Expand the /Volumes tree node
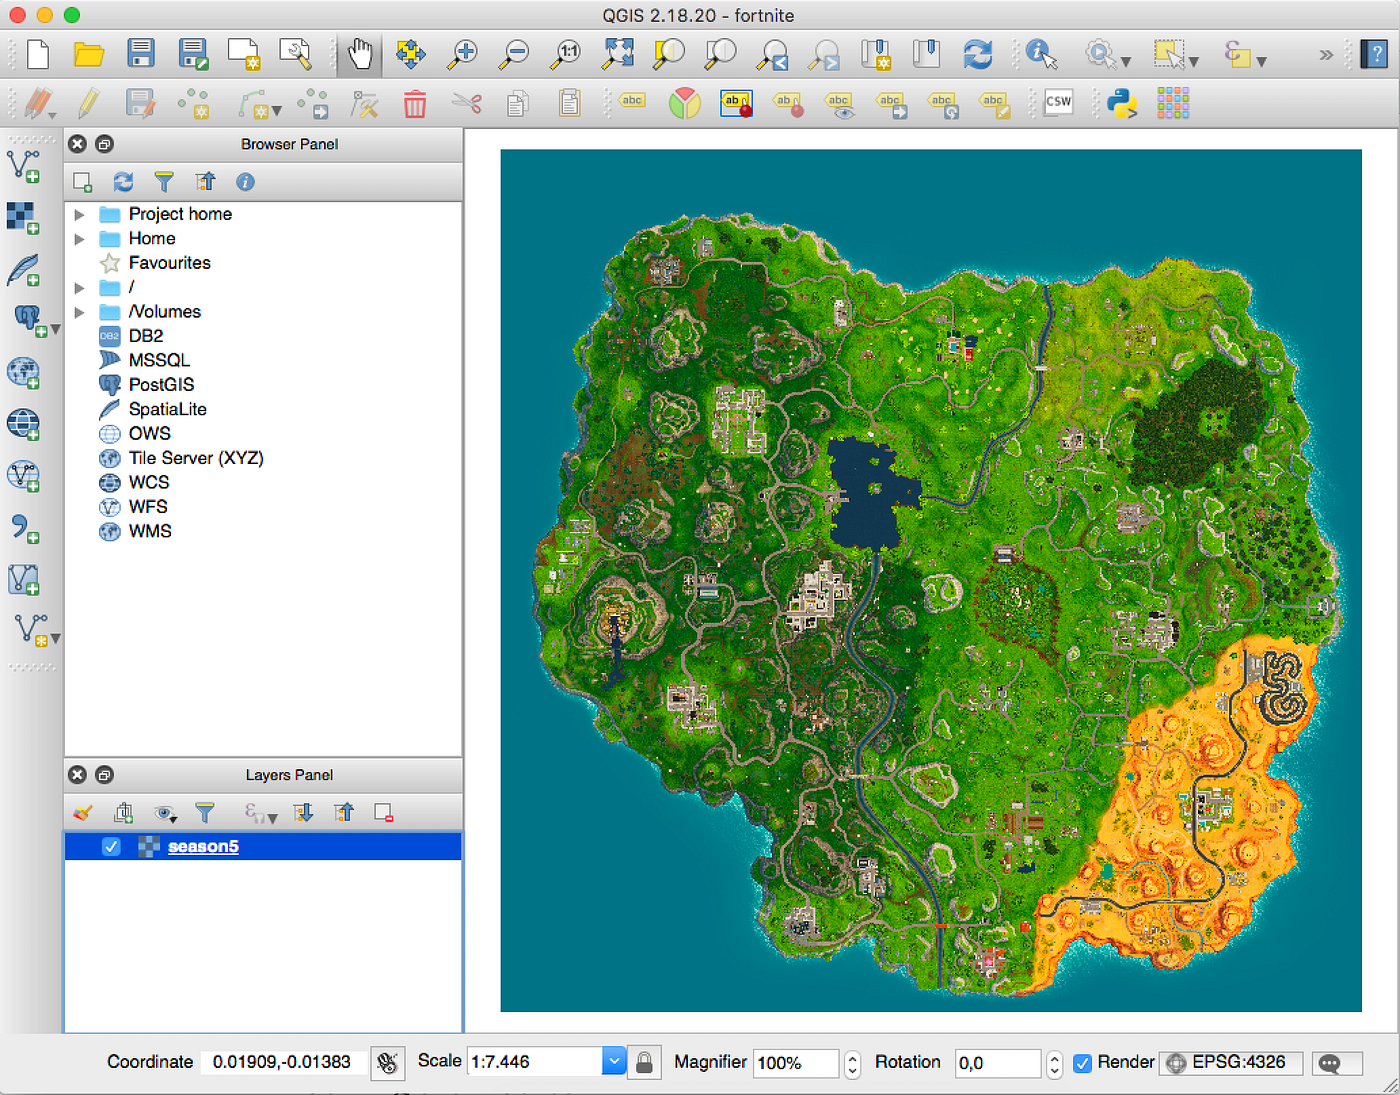 pyautogui.click(x=79, y=312)
